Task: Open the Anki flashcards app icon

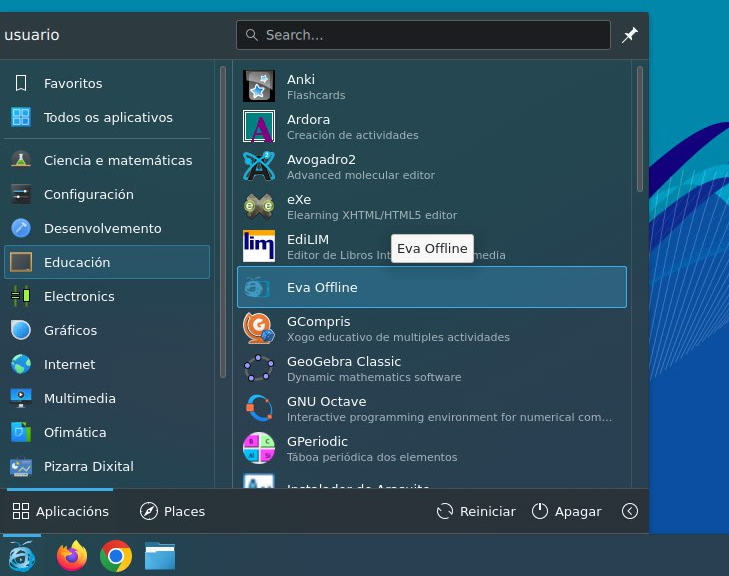Action: tap(259, 87)
